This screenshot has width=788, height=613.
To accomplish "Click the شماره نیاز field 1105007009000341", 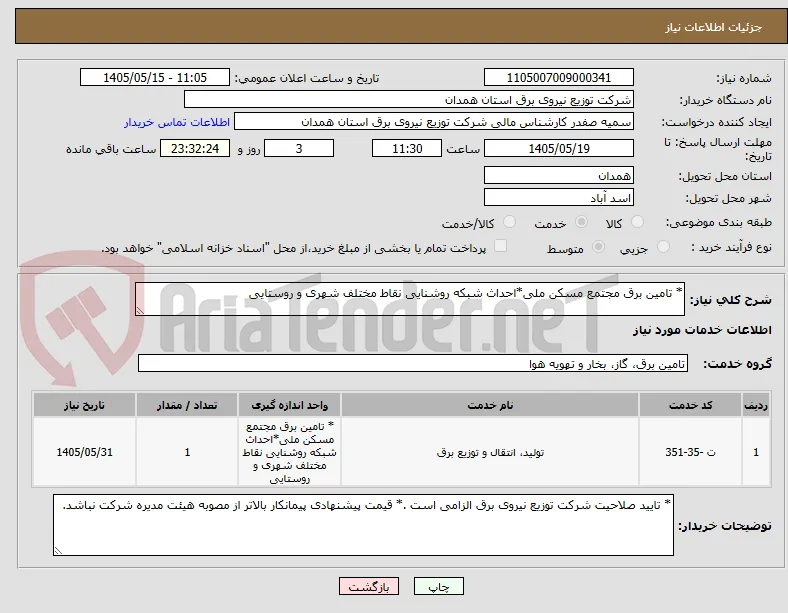I will point(558,77).
